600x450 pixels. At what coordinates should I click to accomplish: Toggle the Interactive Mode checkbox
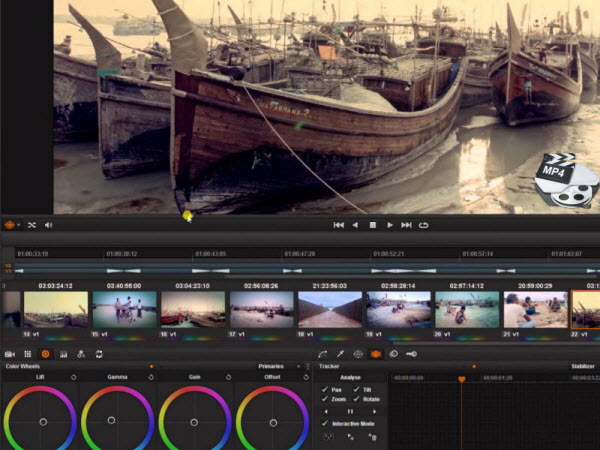[x=325, y=423]
